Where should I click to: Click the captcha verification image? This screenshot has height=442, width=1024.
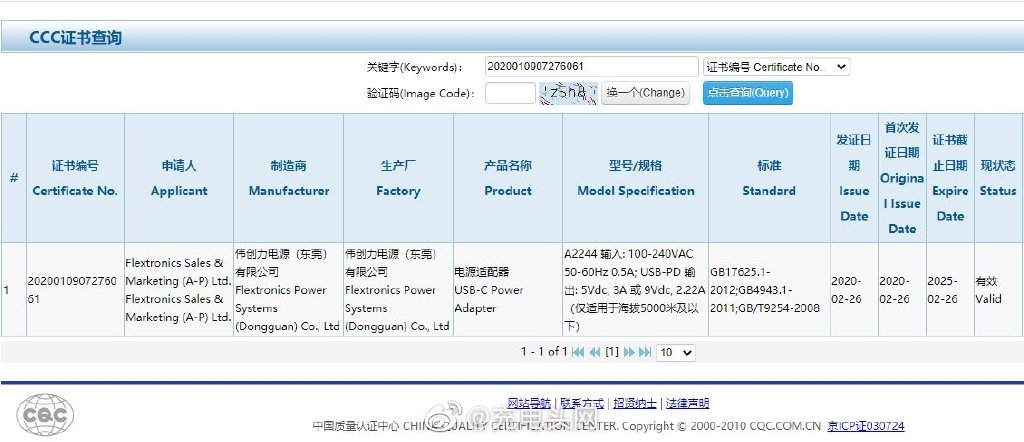tap(568, 93)
